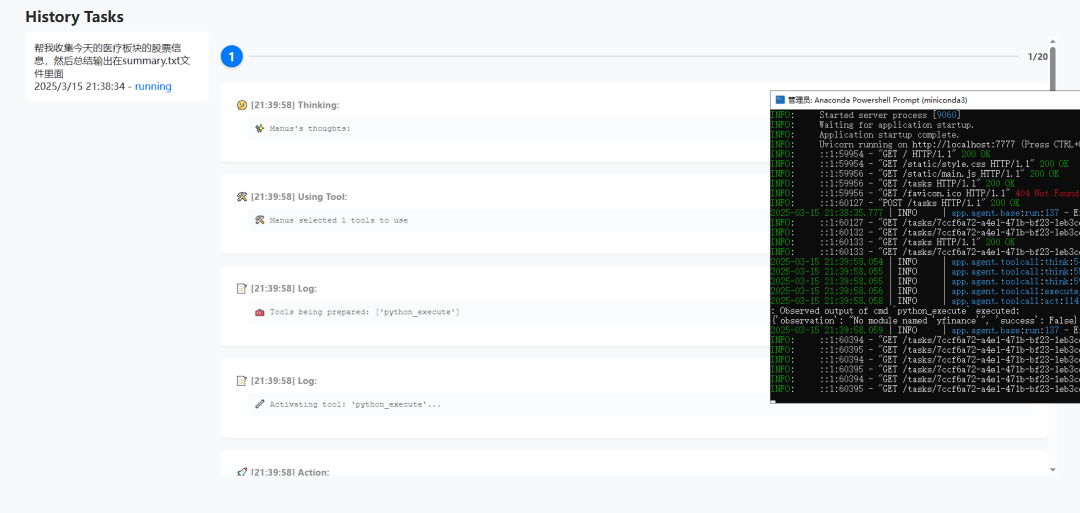Click the scroll up arrow of steps panel
This screenshot has height=513, width=1080.
[x=1052, y=42]
